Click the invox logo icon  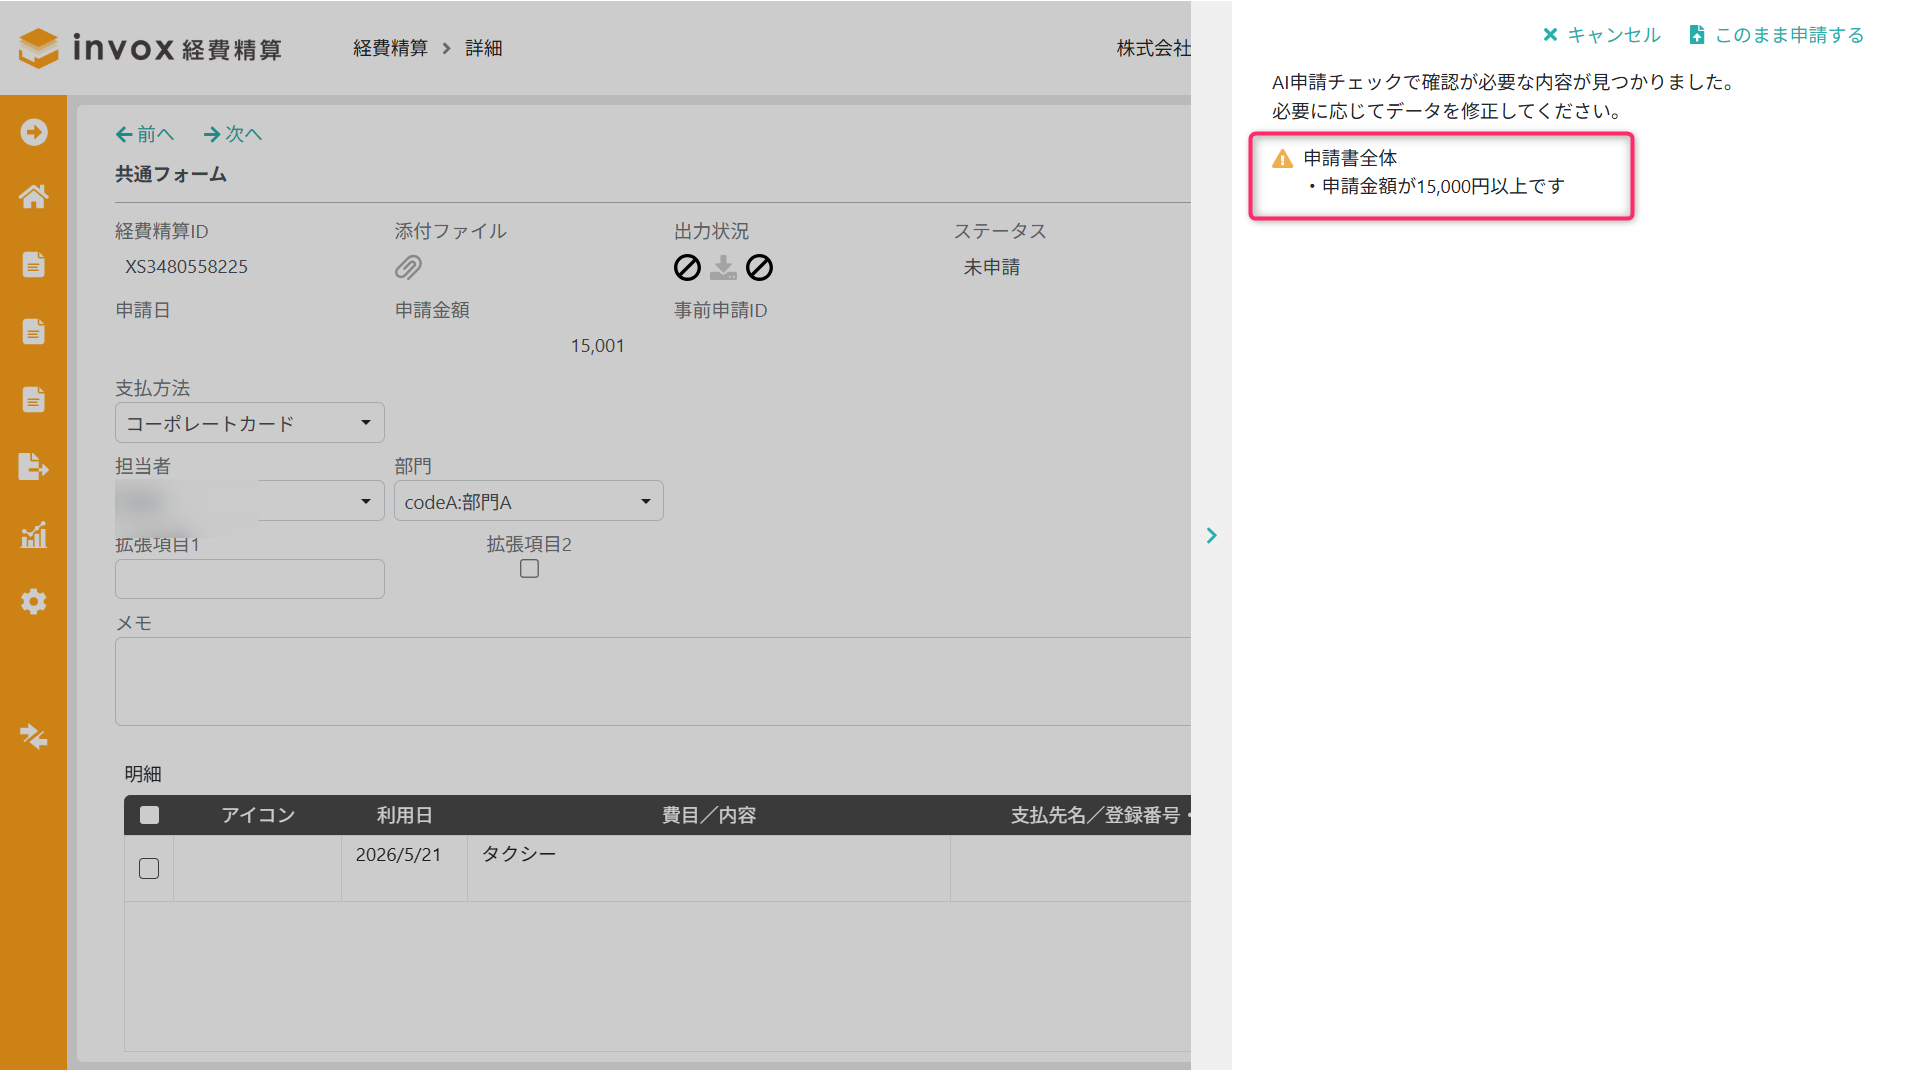point(39,47)
